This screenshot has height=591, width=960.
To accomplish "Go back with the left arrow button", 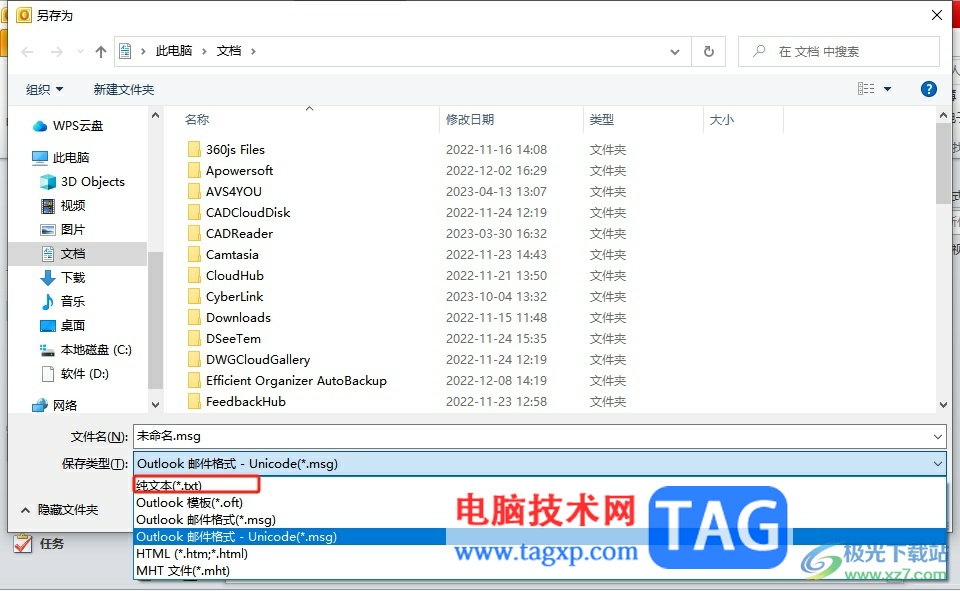I will [x=27, y=52].
